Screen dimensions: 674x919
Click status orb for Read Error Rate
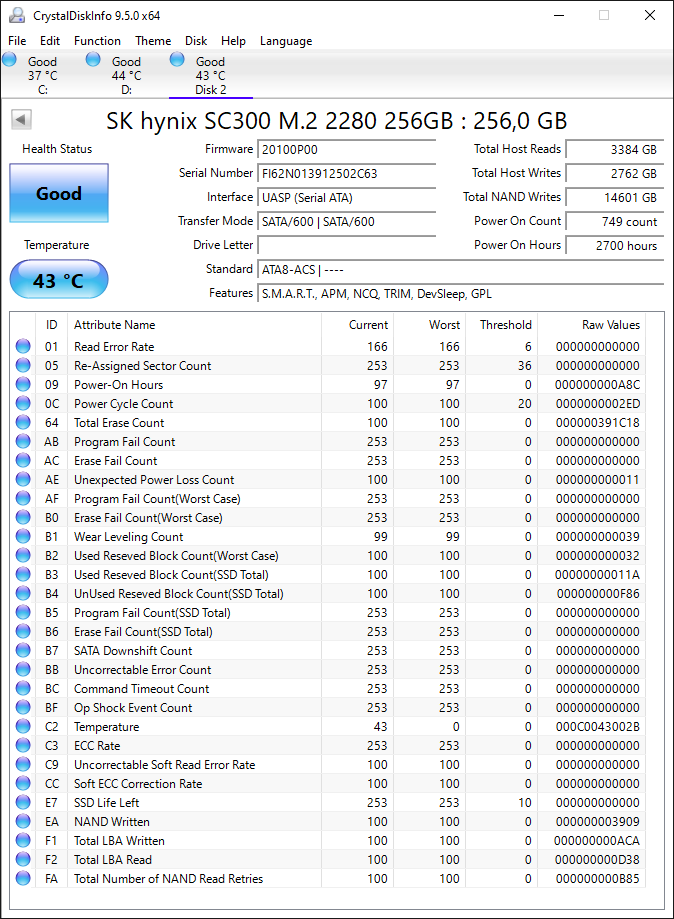23,346
